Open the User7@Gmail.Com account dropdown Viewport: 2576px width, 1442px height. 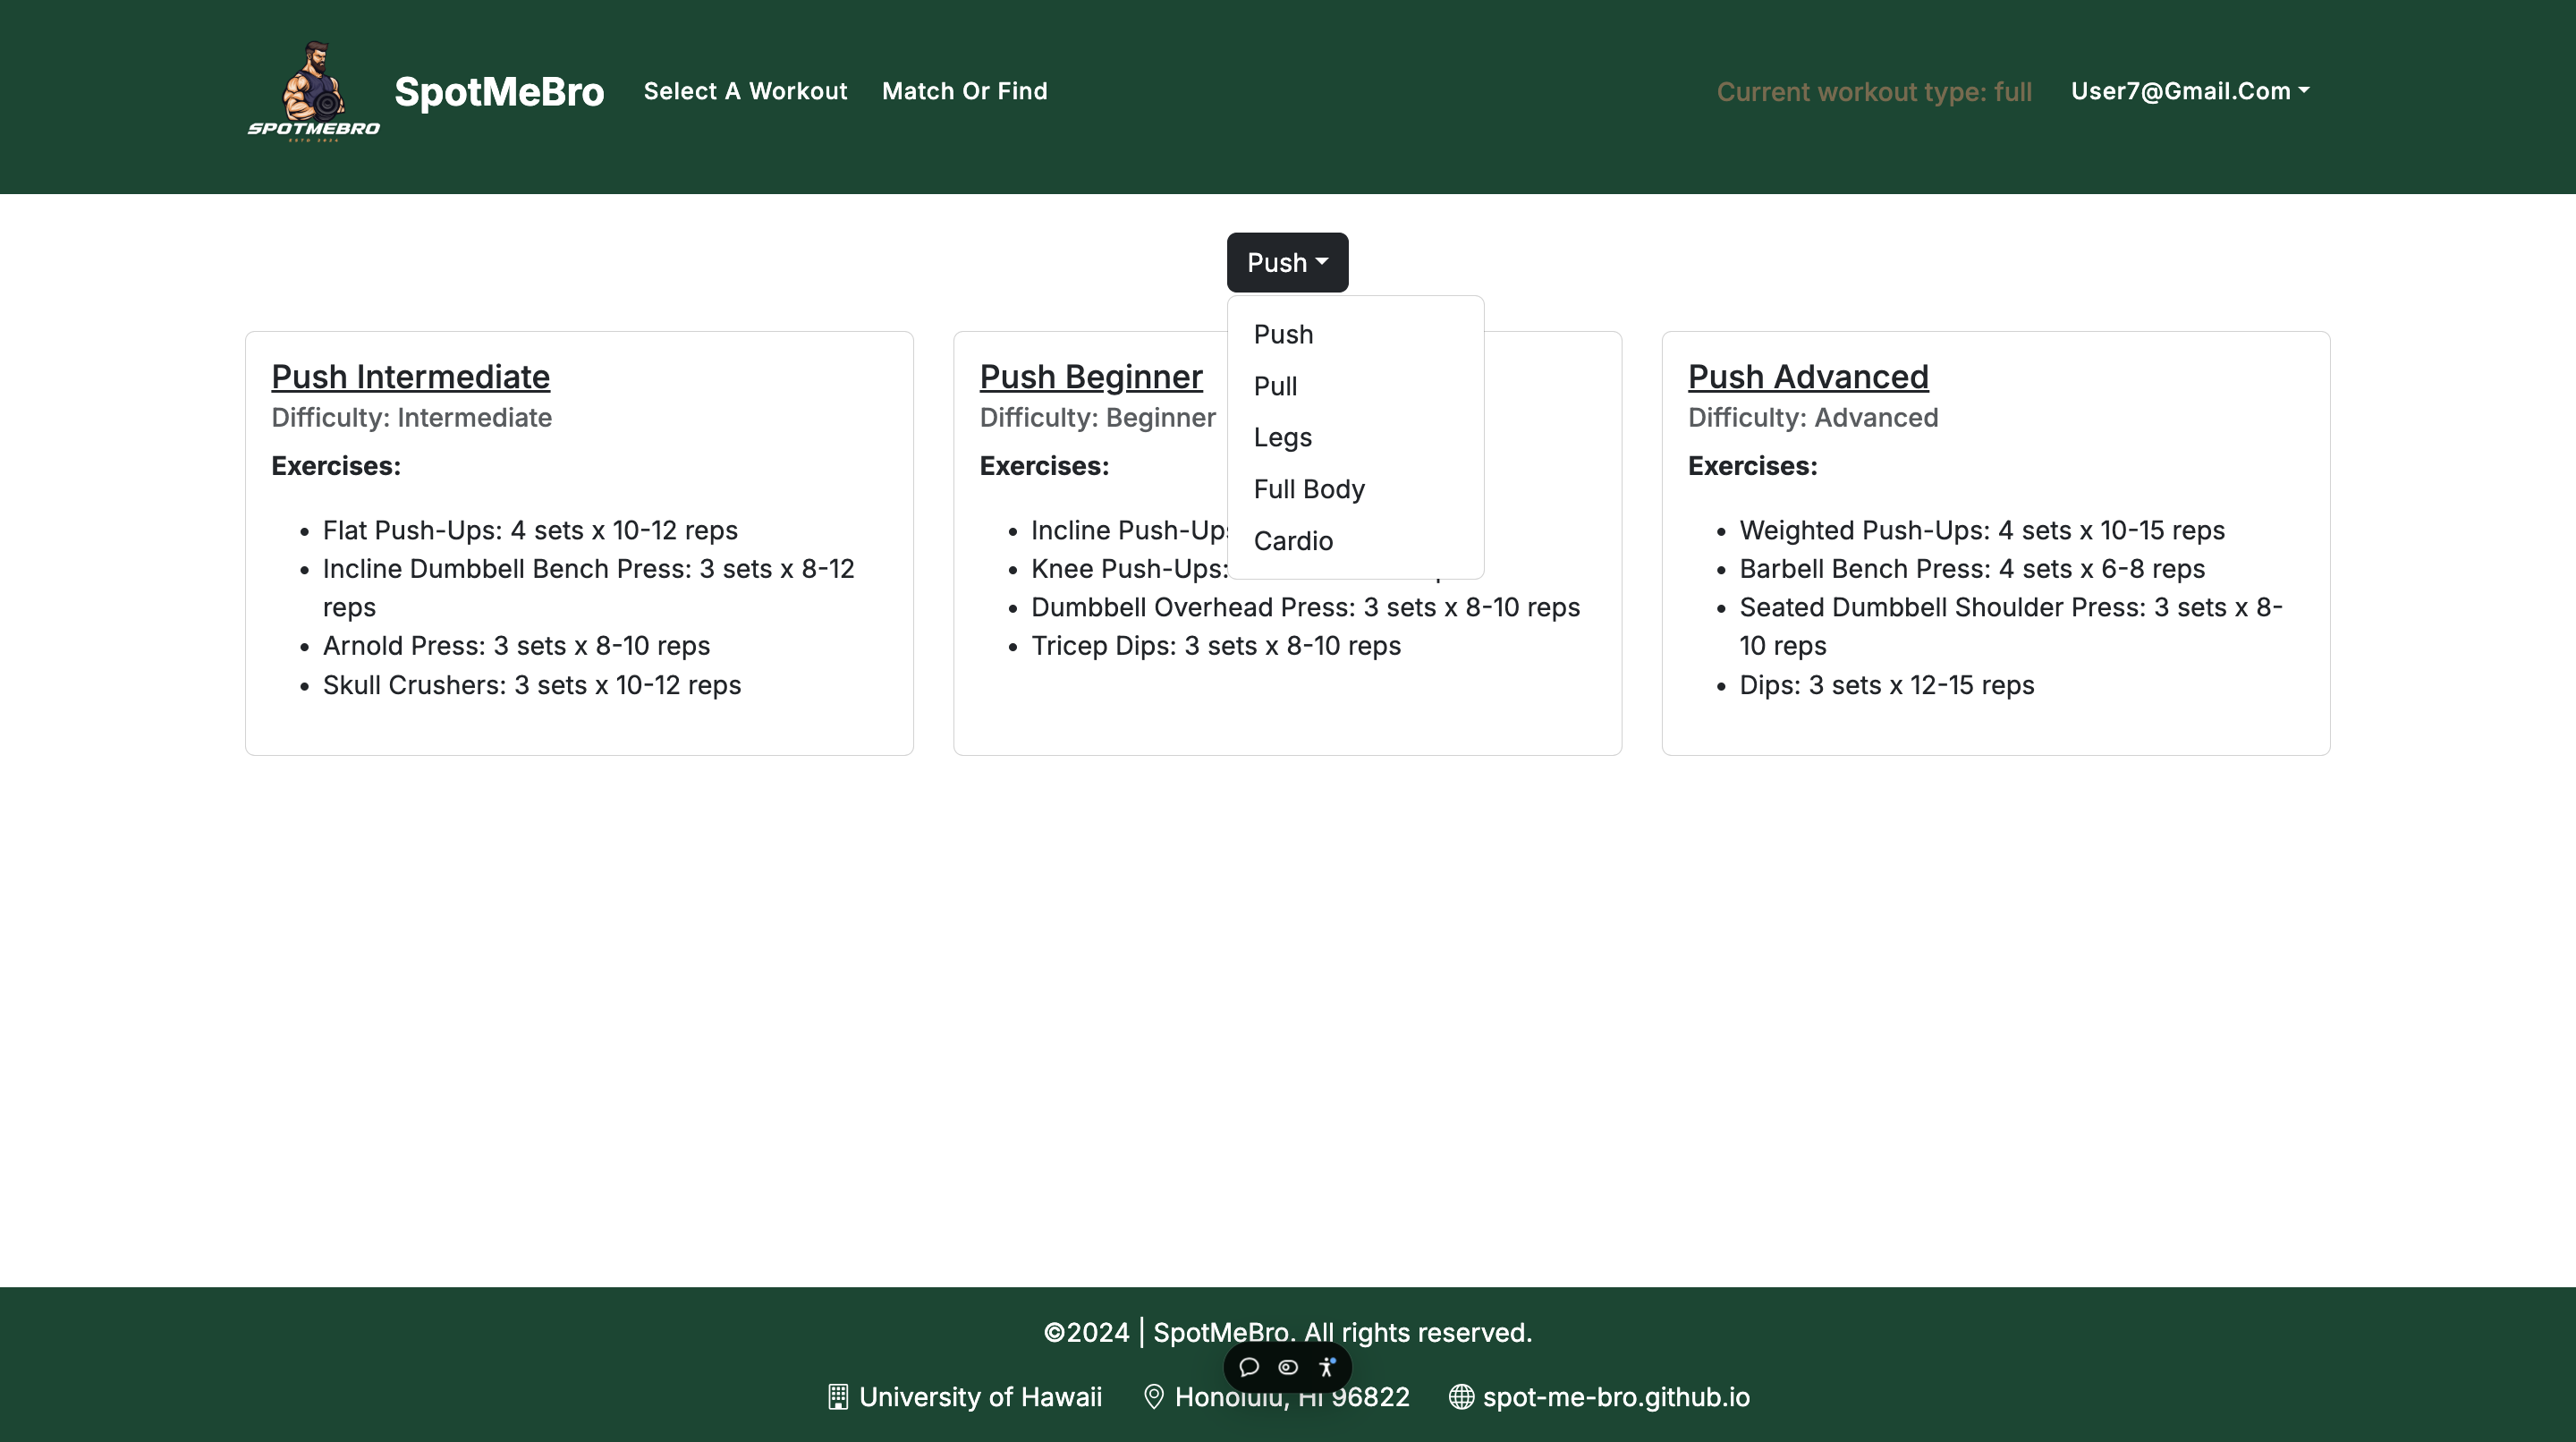click(2189, 91)
